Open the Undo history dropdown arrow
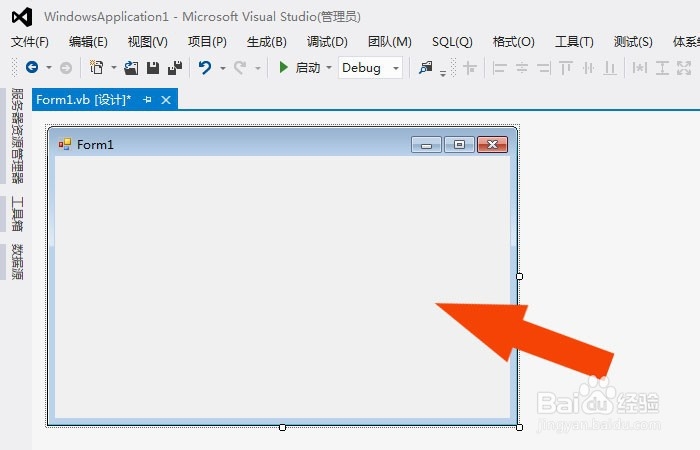 click(223, 68)
